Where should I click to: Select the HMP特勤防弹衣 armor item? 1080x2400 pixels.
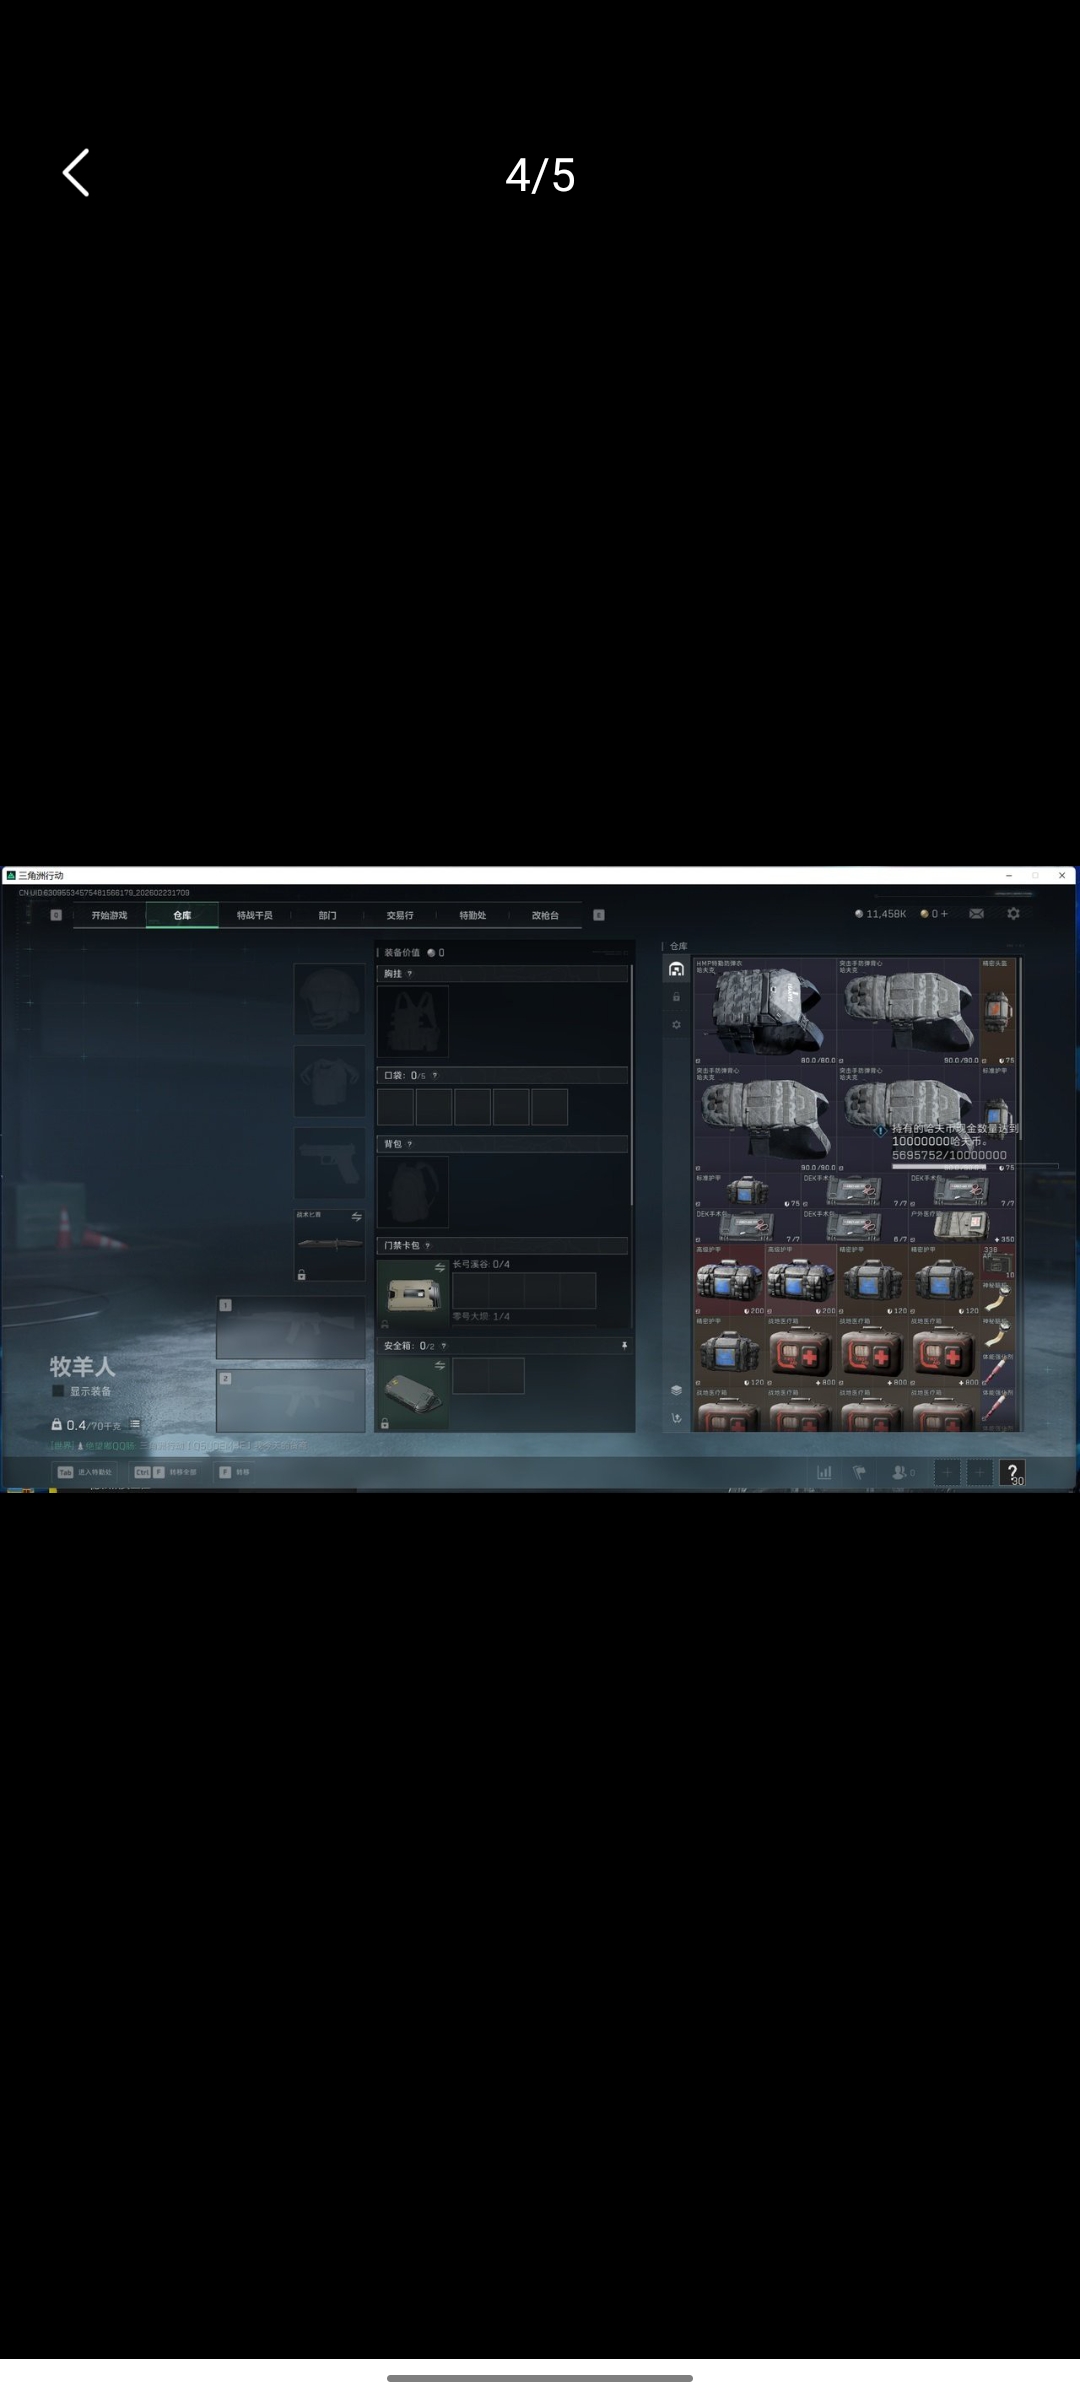click(x=765, y=1010)
